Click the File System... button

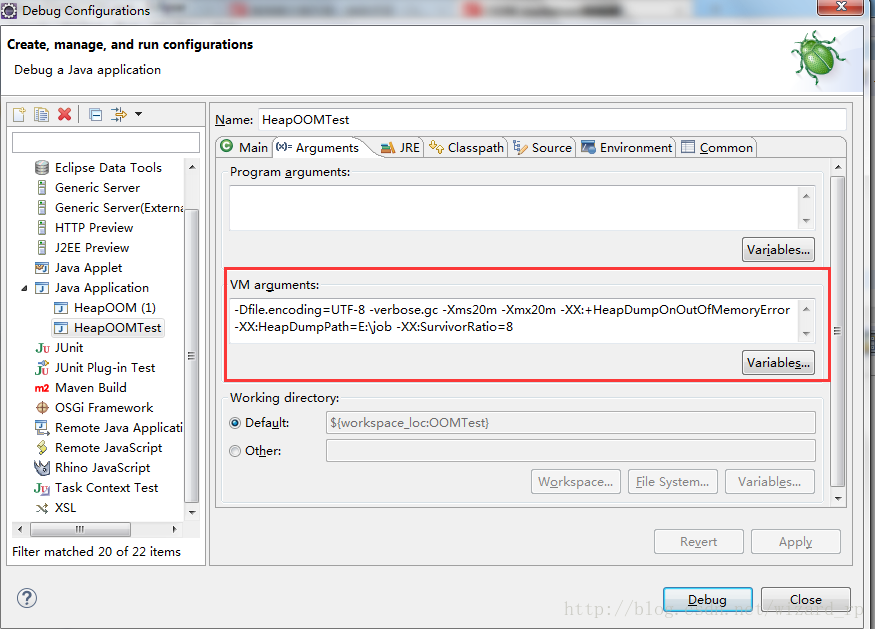click(x=672, y=482)
